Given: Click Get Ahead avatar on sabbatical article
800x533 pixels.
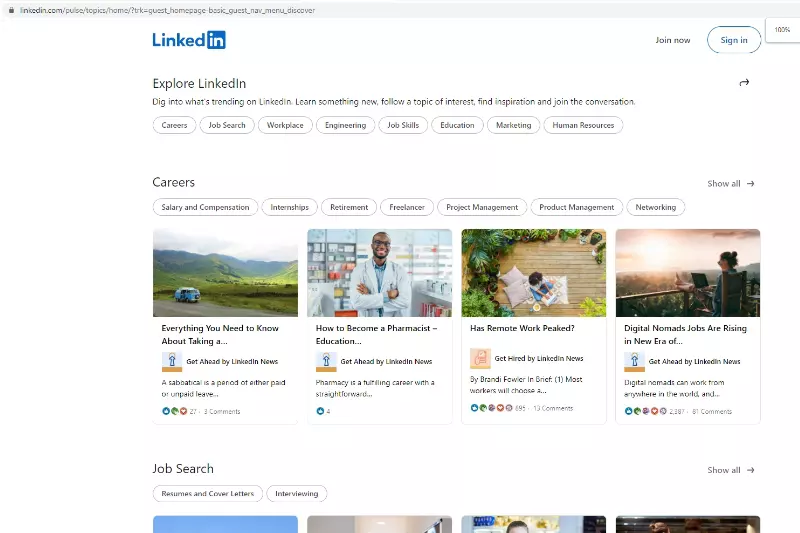Looking at the screenshot, I should 171,361.
